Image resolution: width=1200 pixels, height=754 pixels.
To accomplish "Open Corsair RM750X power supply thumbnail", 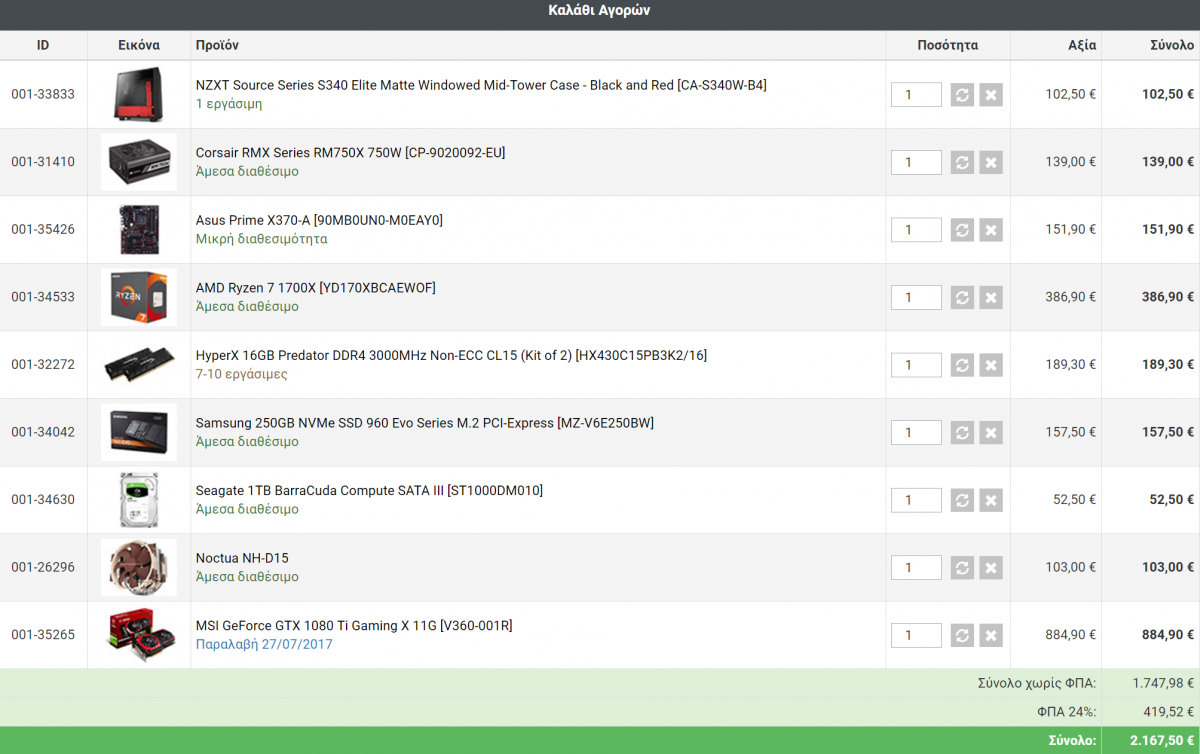I will (x=139, y=162).
